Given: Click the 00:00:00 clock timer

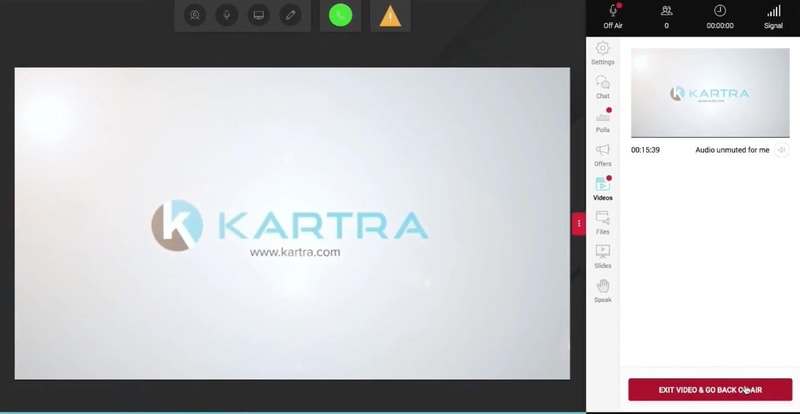Looking at the screenshot, I should (x=720, y=16).
